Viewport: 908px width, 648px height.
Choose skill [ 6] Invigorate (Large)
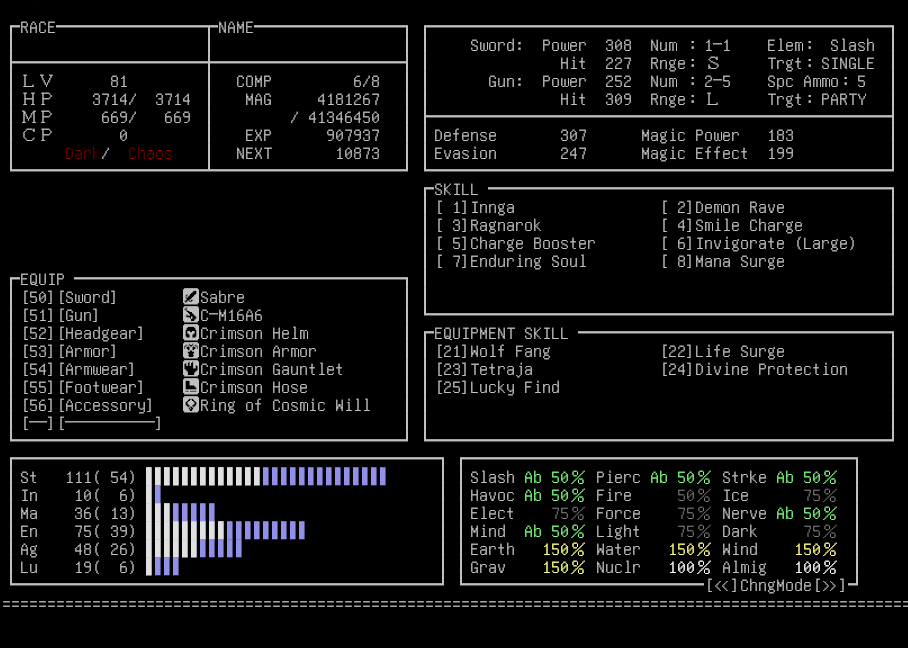[759, 243]
